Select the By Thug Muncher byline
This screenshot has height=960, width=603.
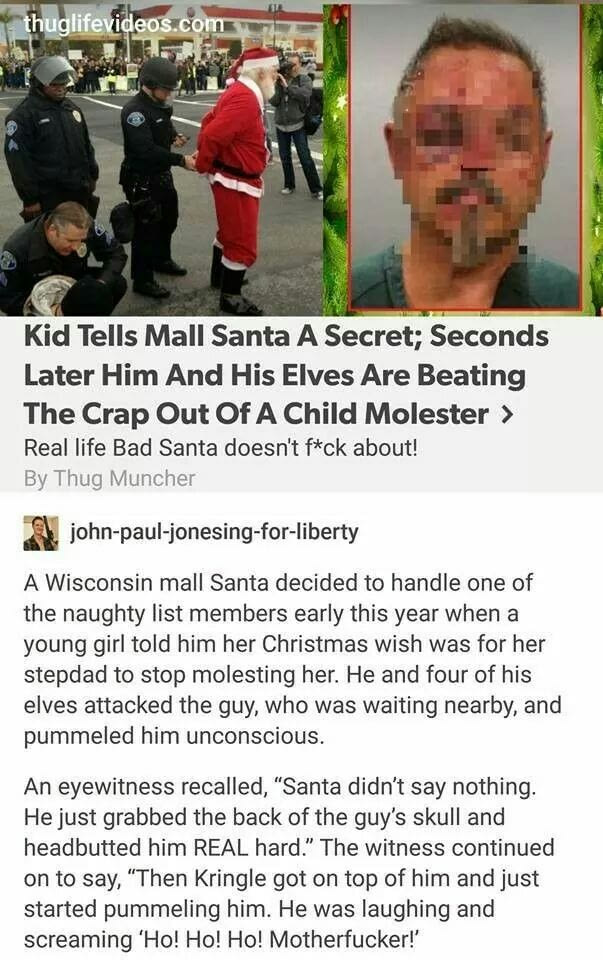pyautogui.click(x=110, y=478)
